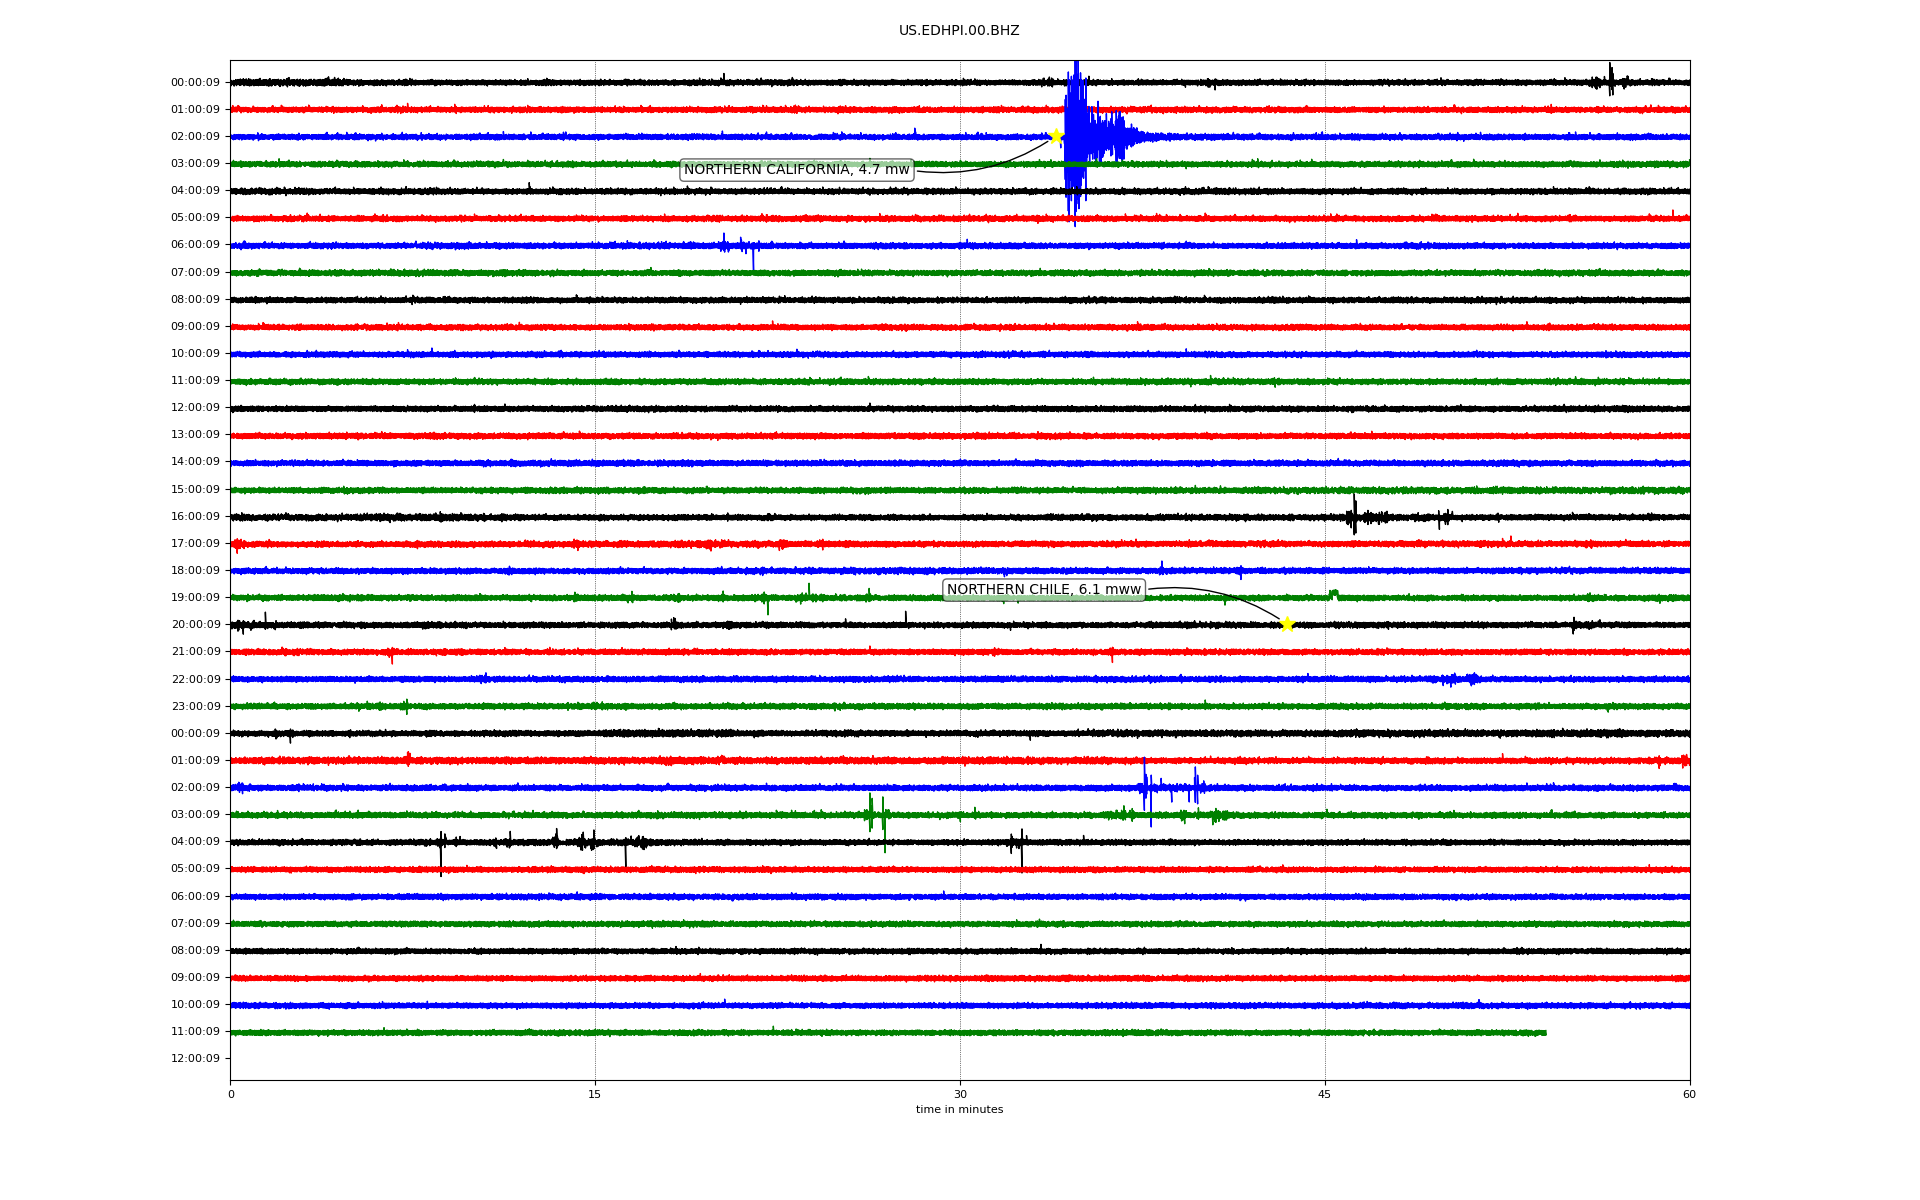This screenshot has width=1920, height=1200.
Task: Click the US.EDHPI.00.BHZ plot title
Action: [x=958, y=31]
